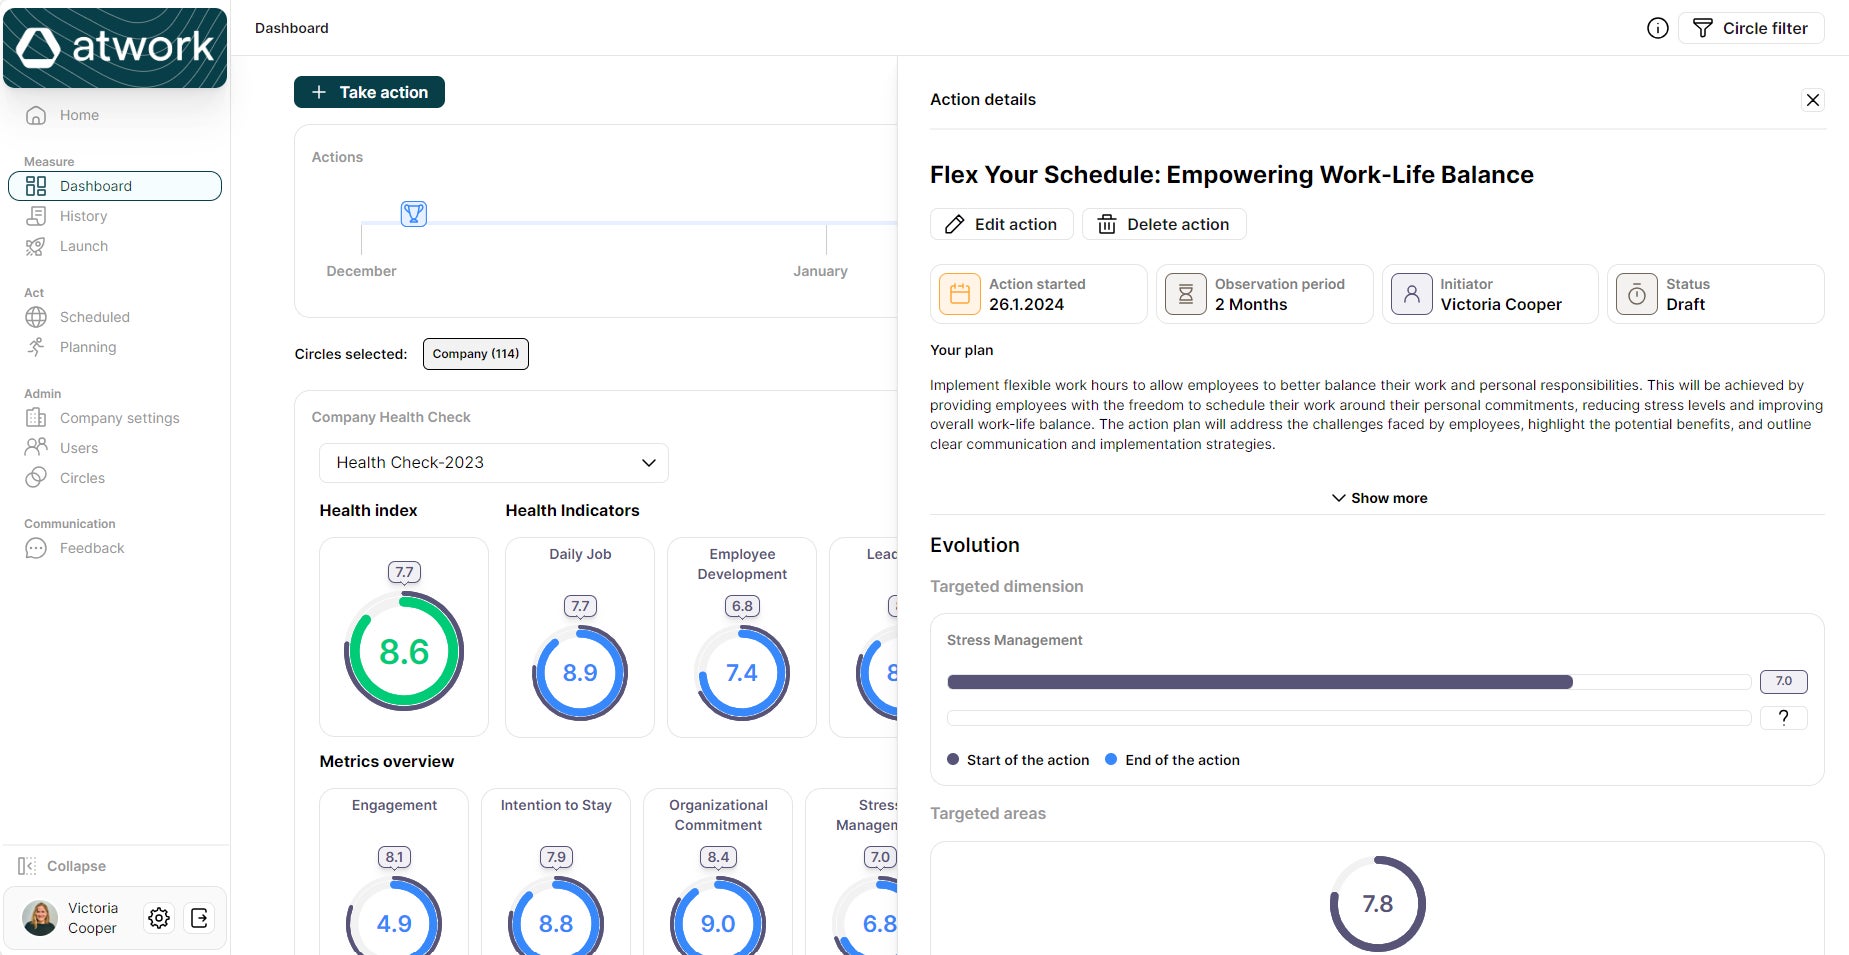Open the History section icon
Viewport: 1849px width, 955px height.
(36, 216)
